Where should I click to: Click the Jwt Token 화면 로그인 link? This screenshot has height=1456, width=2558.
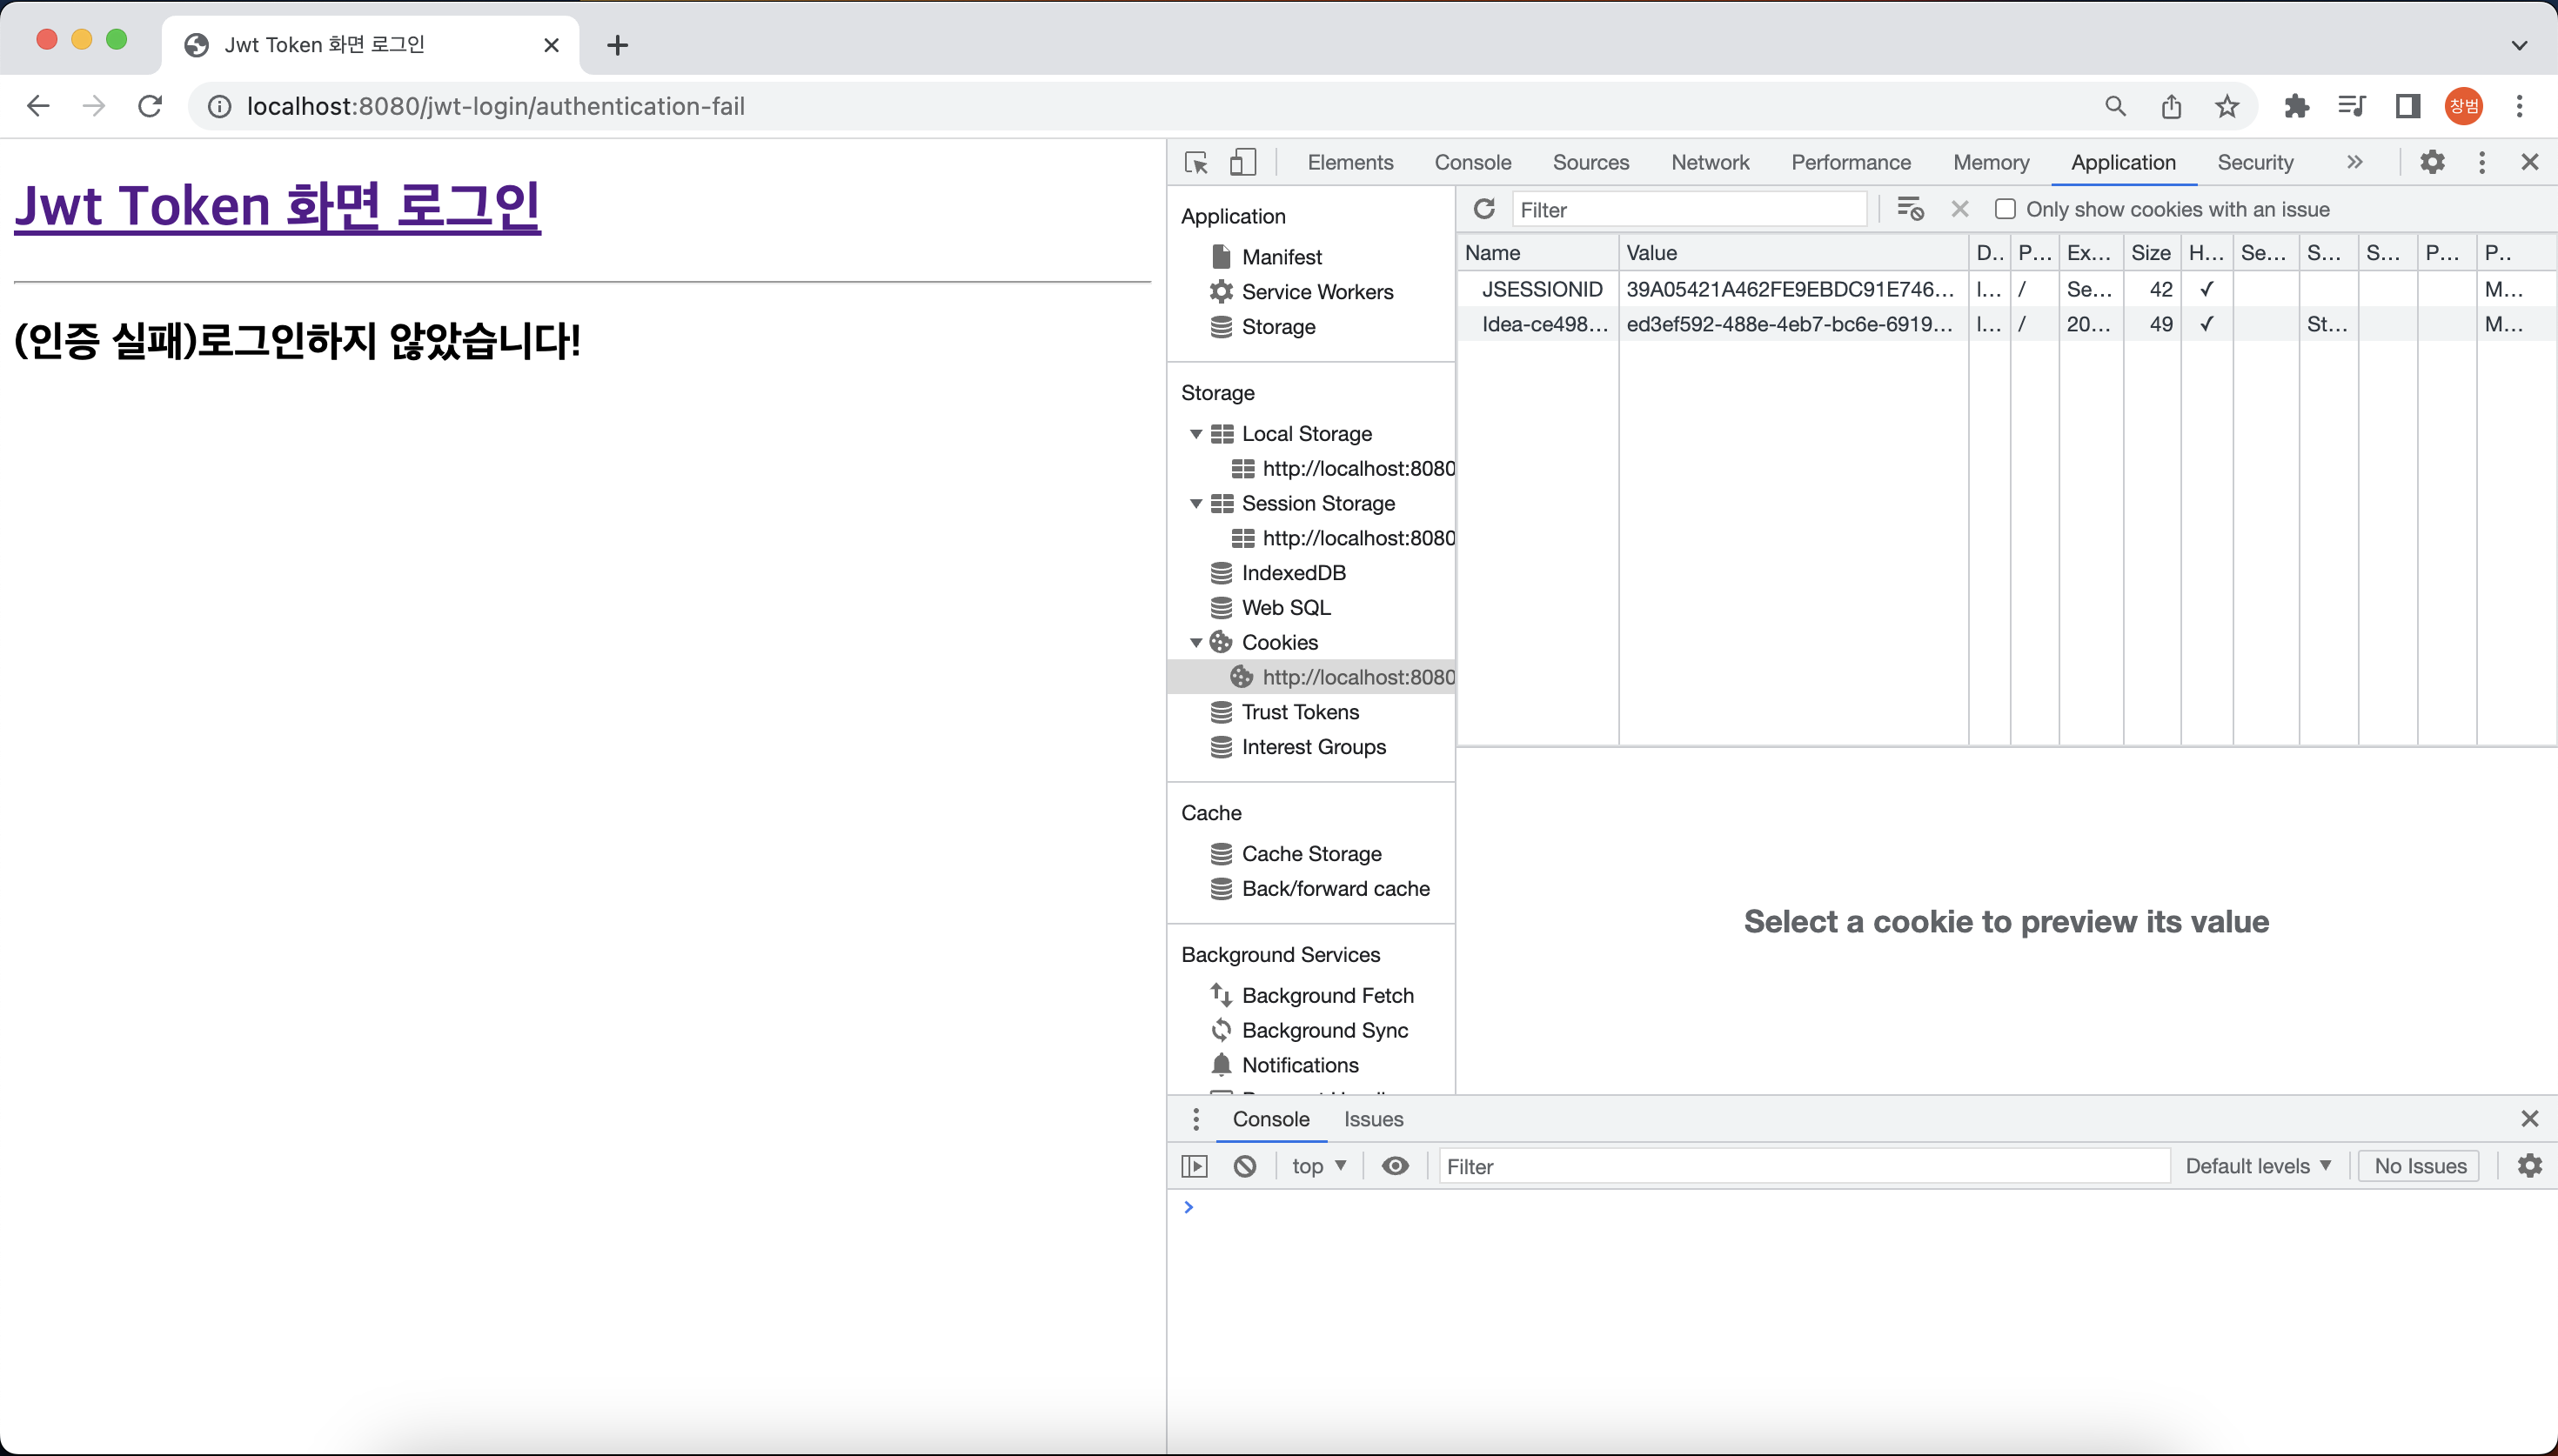coord(277,206)
